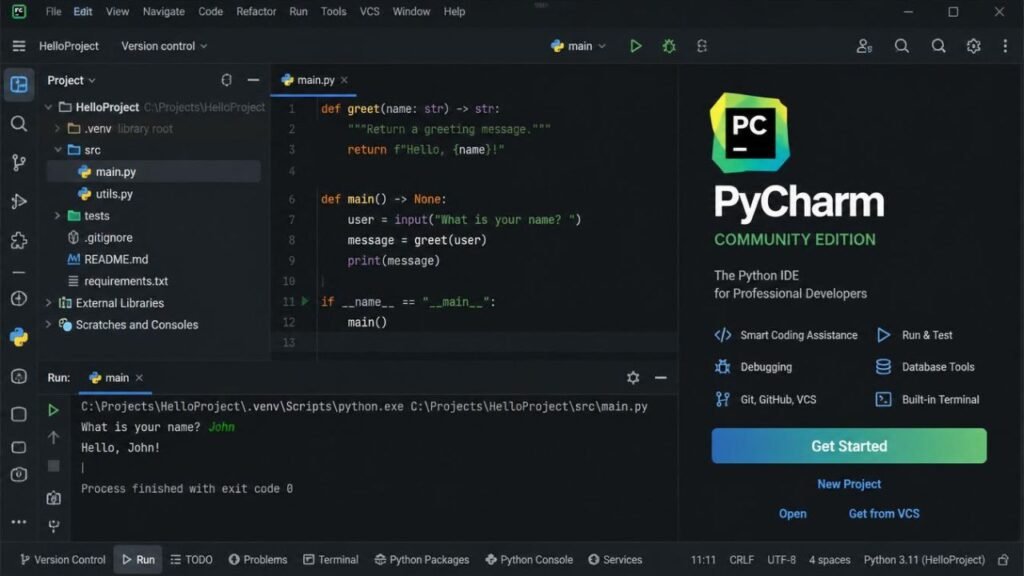Screen dimensions: 1024x576
Task: Click Get from VCS link
Action: coord(884,514)
